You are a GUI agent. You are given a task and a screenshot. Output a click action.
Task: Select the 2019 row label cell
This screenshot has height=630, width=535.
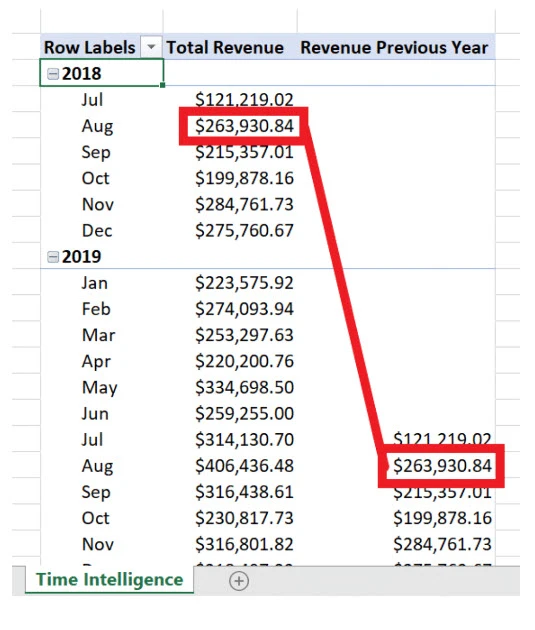pos(102,256)
